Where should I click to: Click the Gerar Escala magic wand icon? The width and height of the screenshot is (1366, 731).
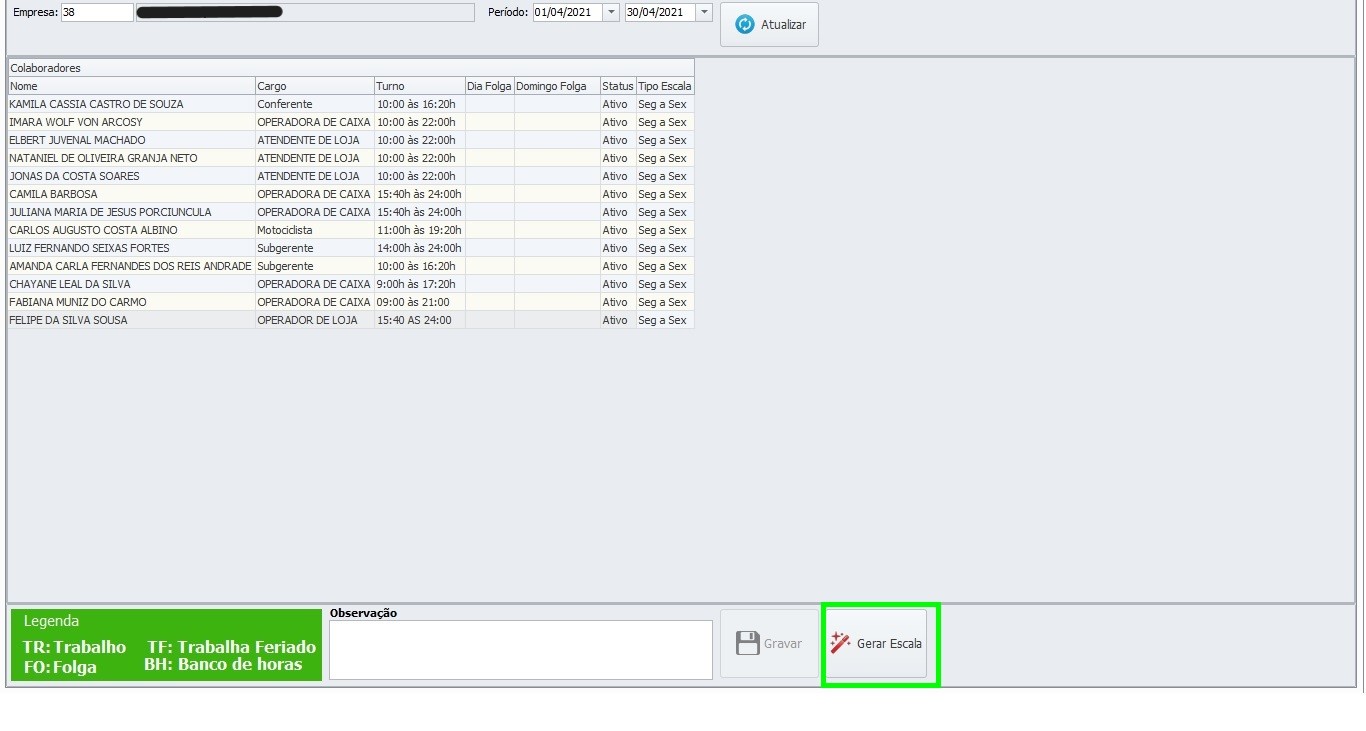(x=840, y=643)
